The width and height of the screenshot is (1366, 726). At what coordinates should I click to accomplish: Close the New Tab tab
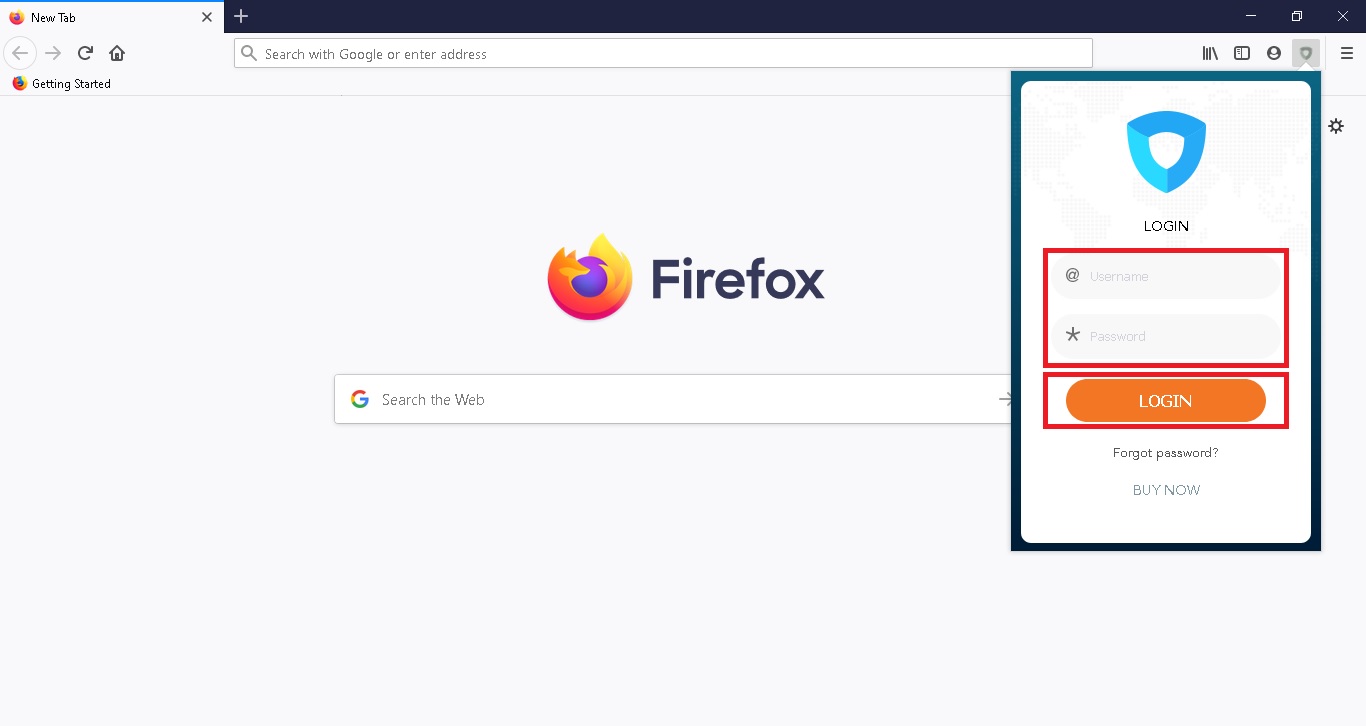click(207, 17)
